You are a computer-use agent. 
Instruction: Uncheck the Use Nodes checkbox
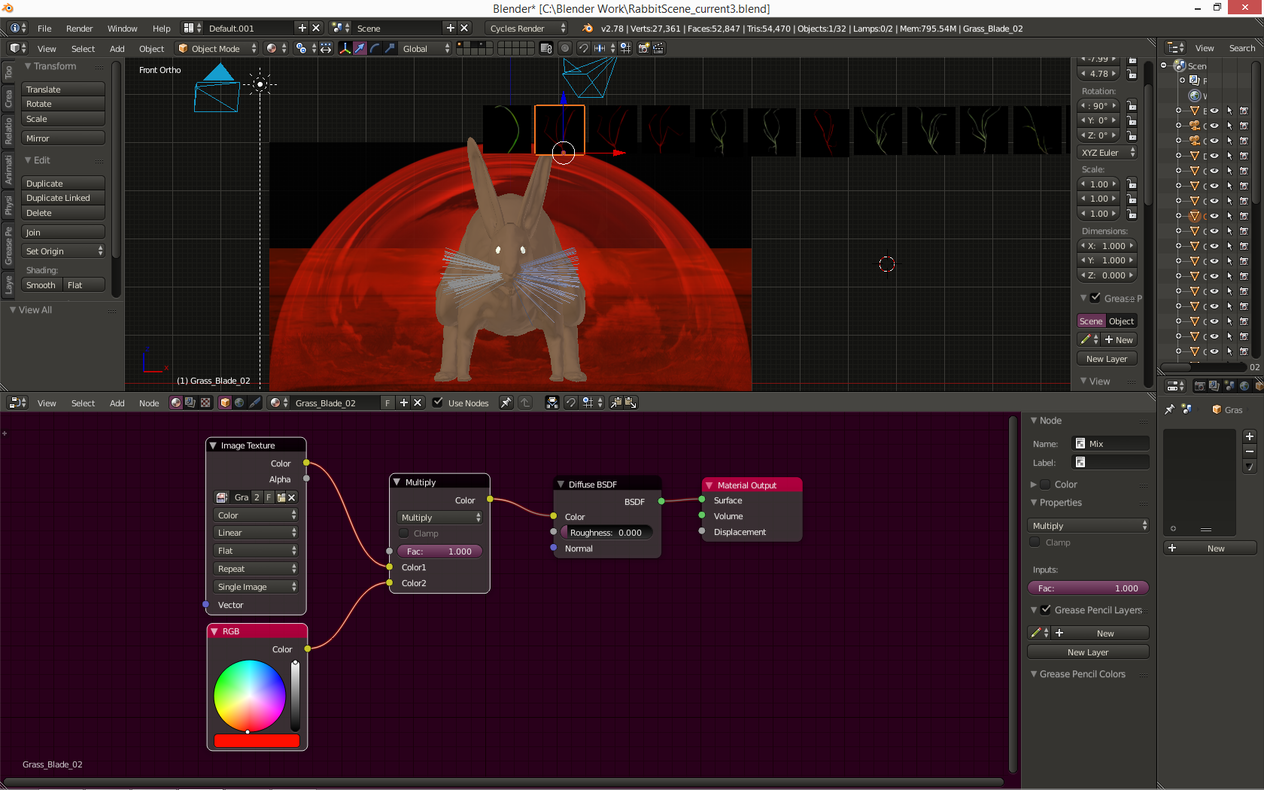pos(437,403)
